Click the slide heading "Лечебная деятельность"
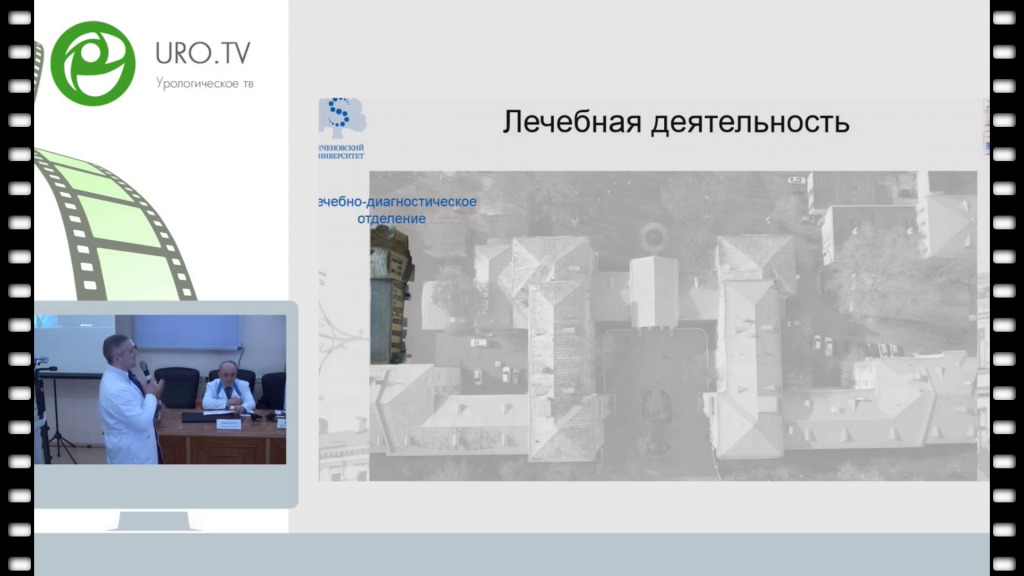 click(x=676, y=122)
